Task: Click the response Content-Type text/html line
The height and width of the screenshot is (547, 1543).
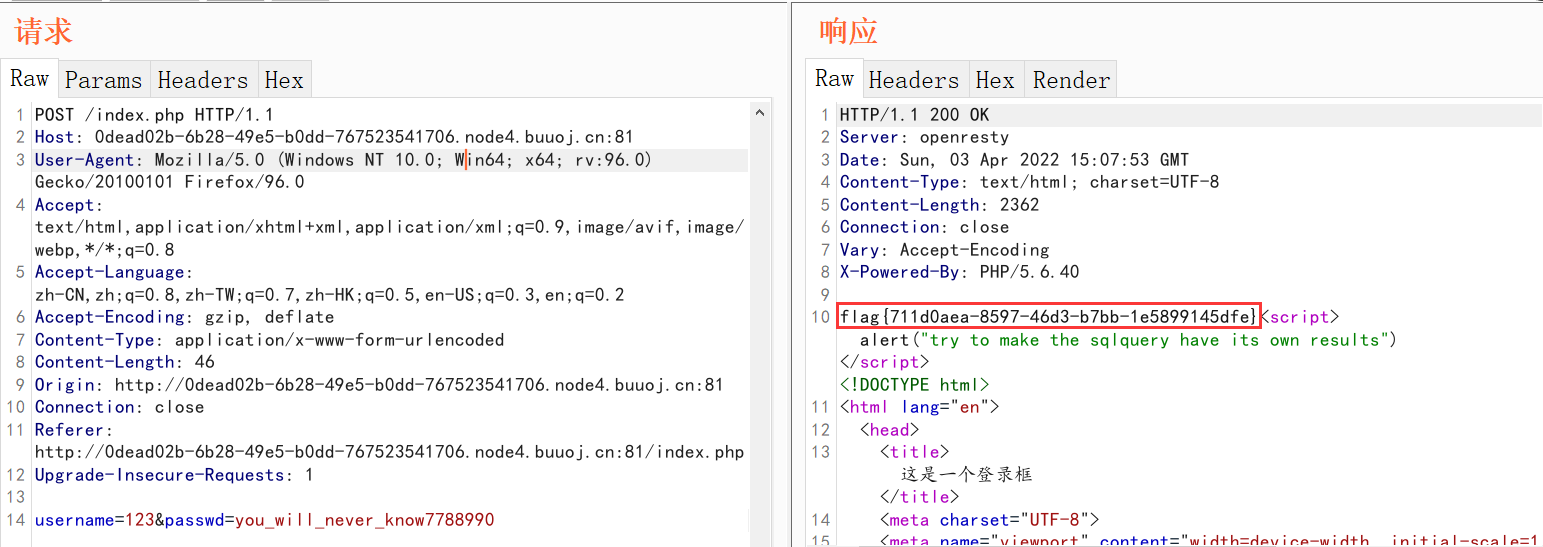Action: 1029,182
